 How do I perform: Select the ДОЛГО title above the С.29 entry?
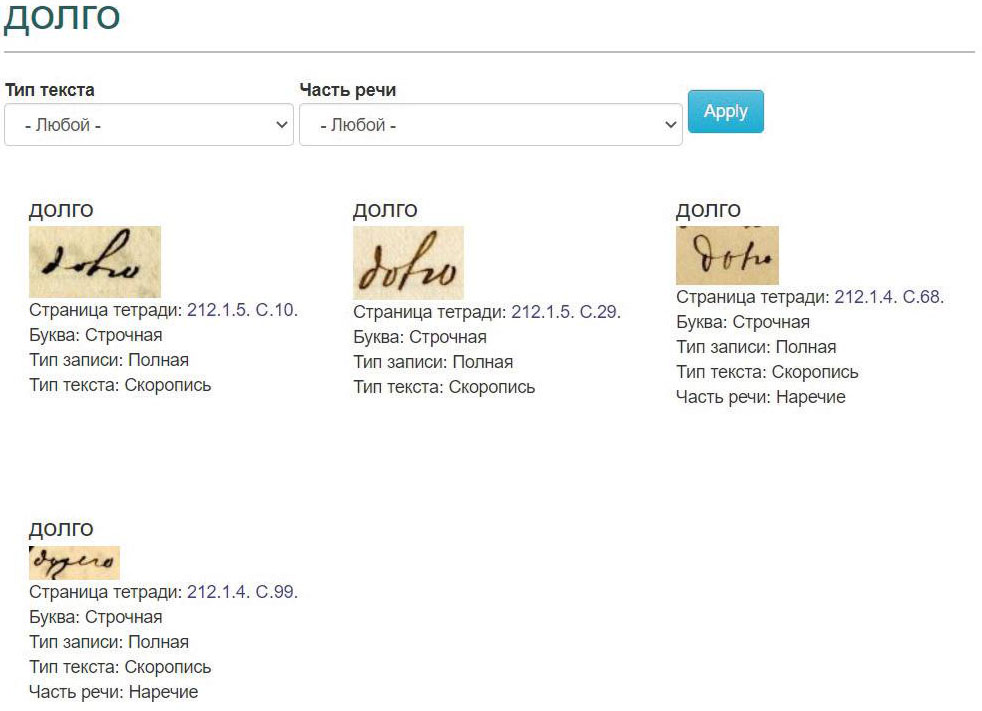pyautogui.click(x=385, y=210)
